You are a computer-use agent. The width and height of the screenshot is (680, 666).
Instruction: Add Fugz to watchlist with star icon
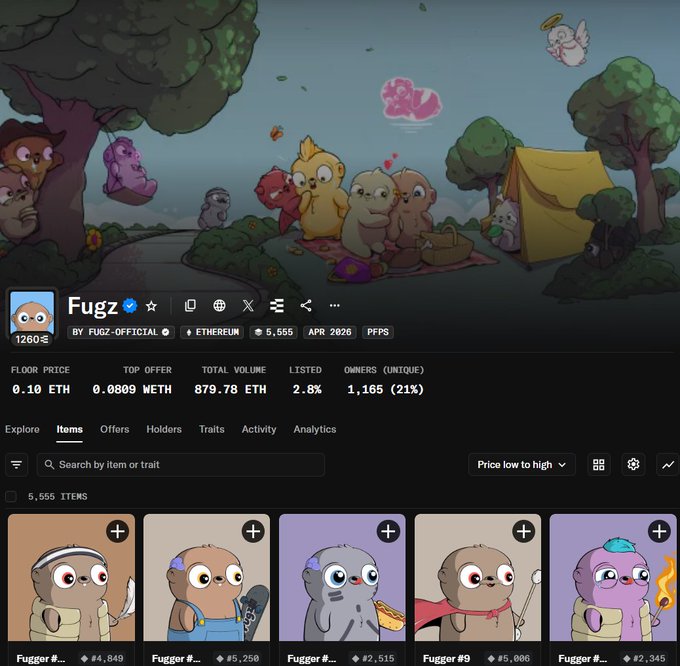coord(151,306)
